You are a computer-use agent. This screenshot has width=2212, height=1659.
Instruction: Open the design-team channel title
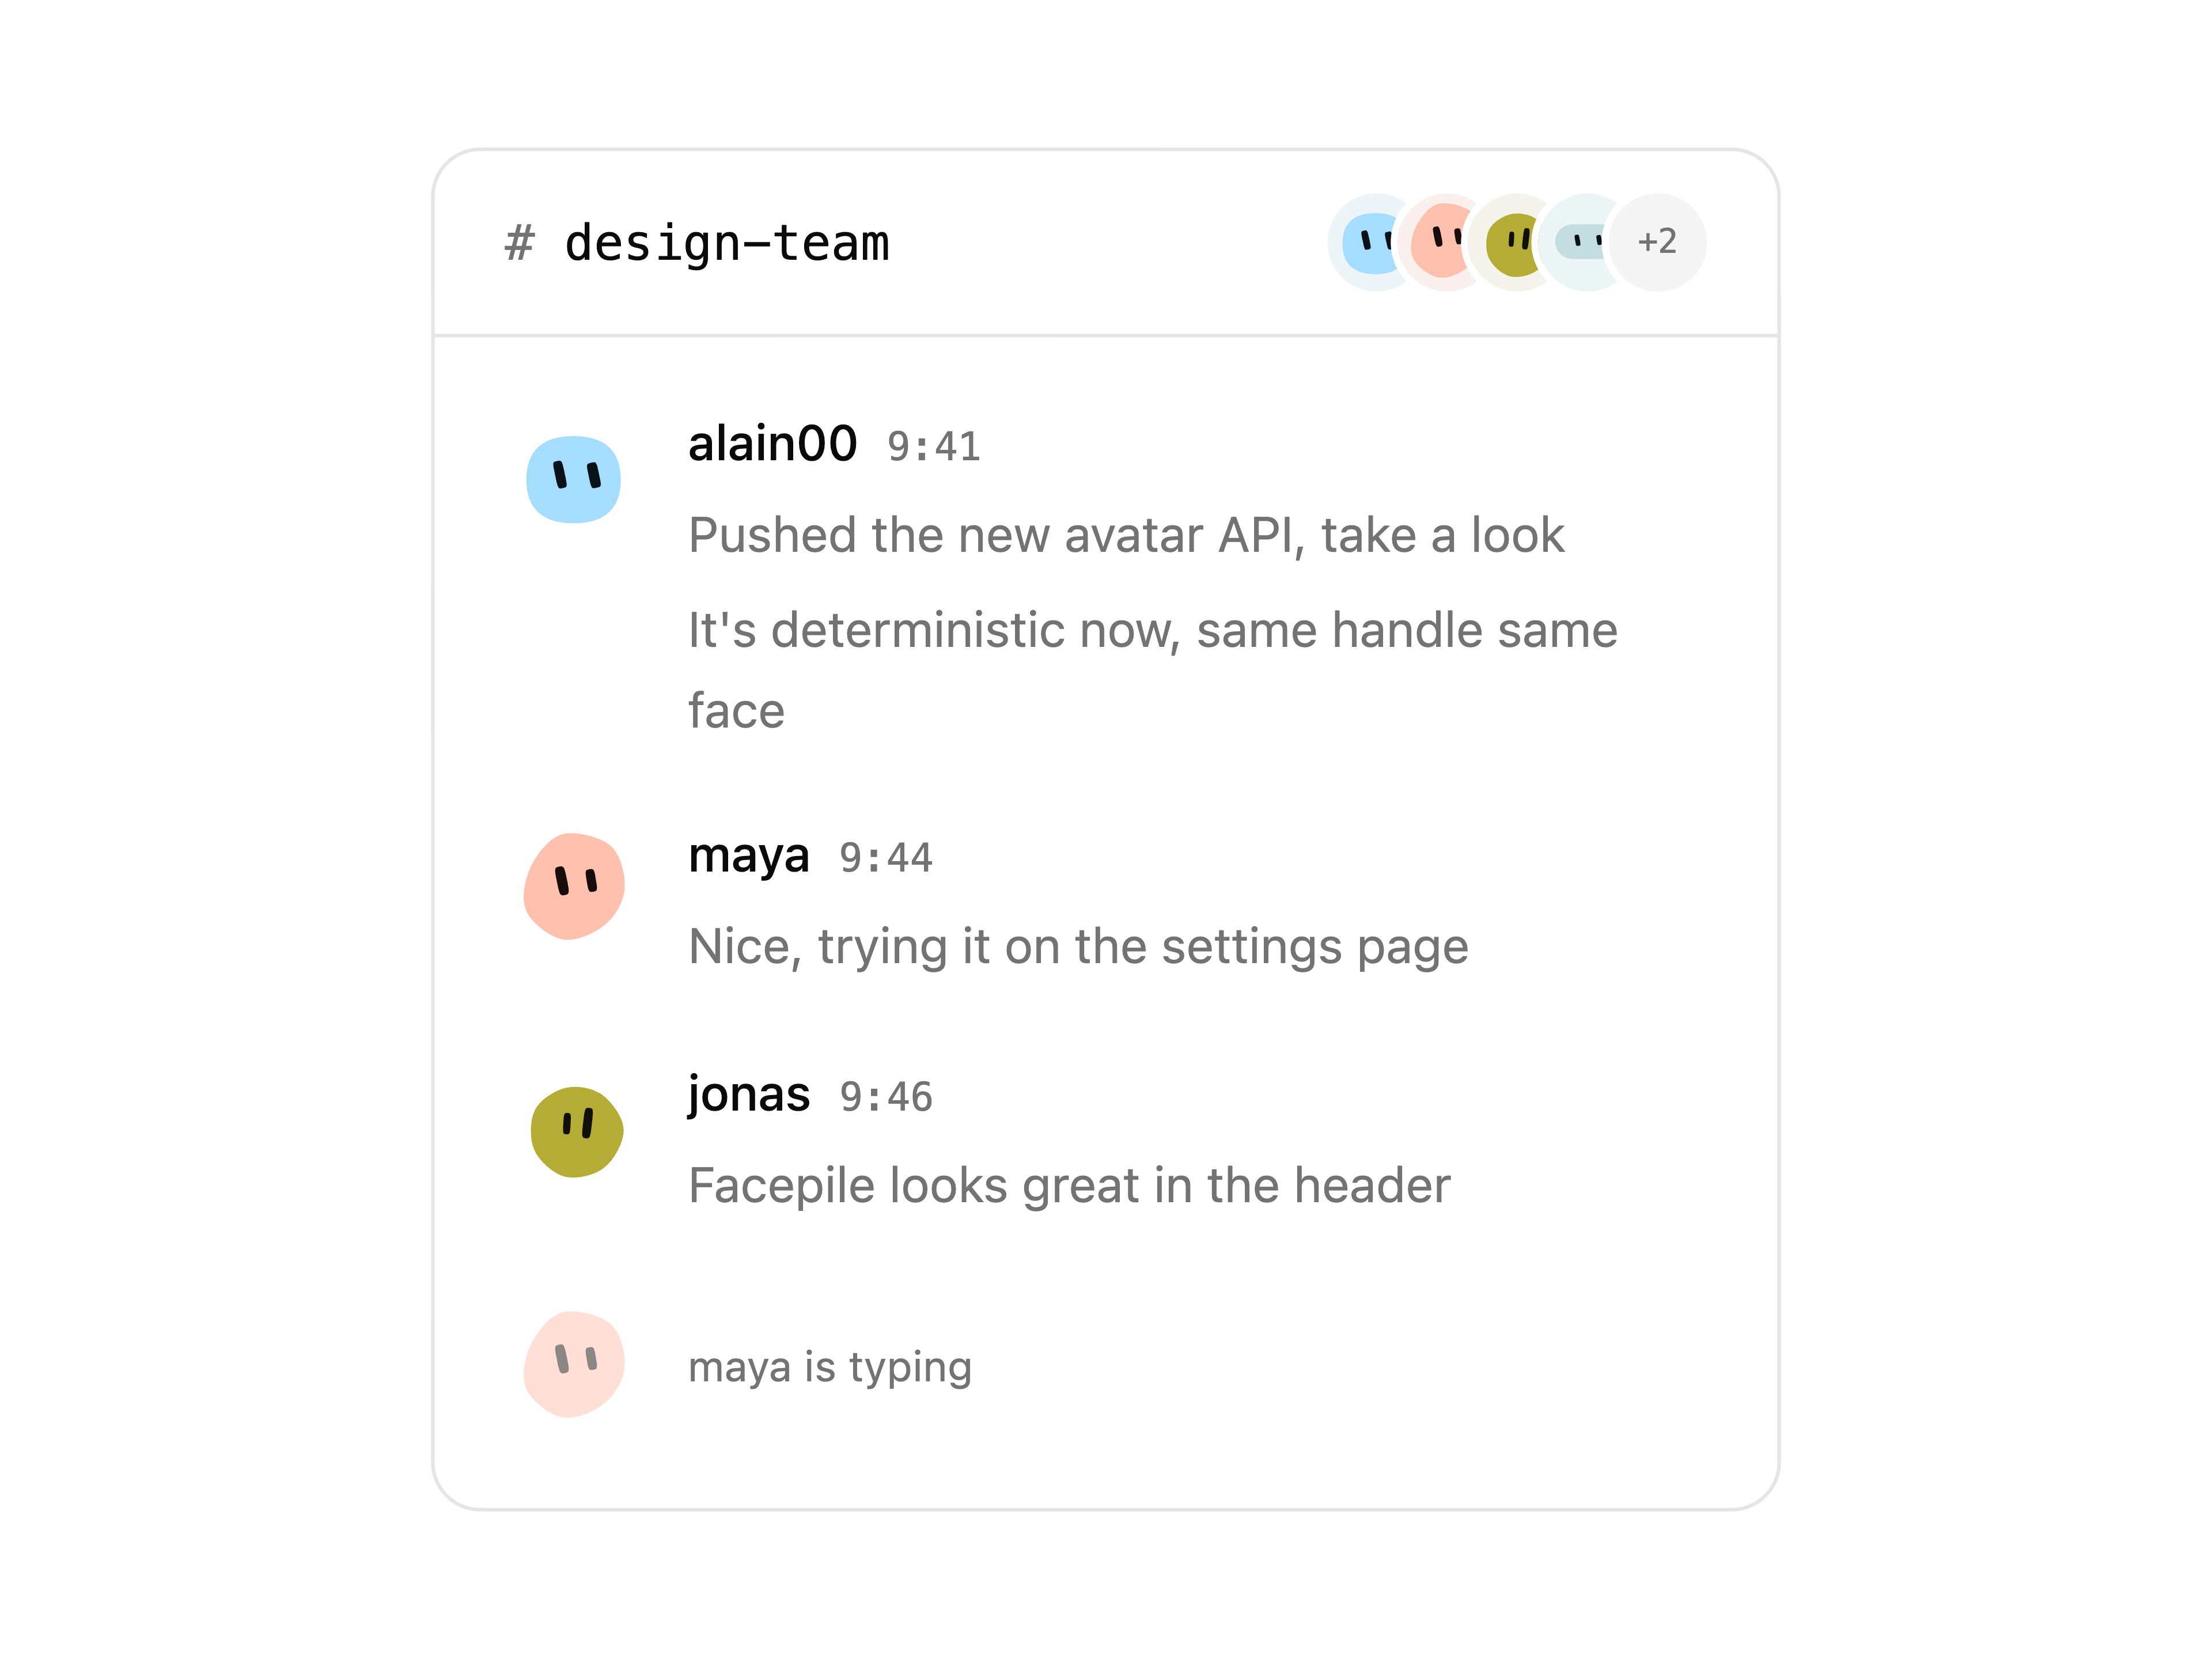point(727,244)
